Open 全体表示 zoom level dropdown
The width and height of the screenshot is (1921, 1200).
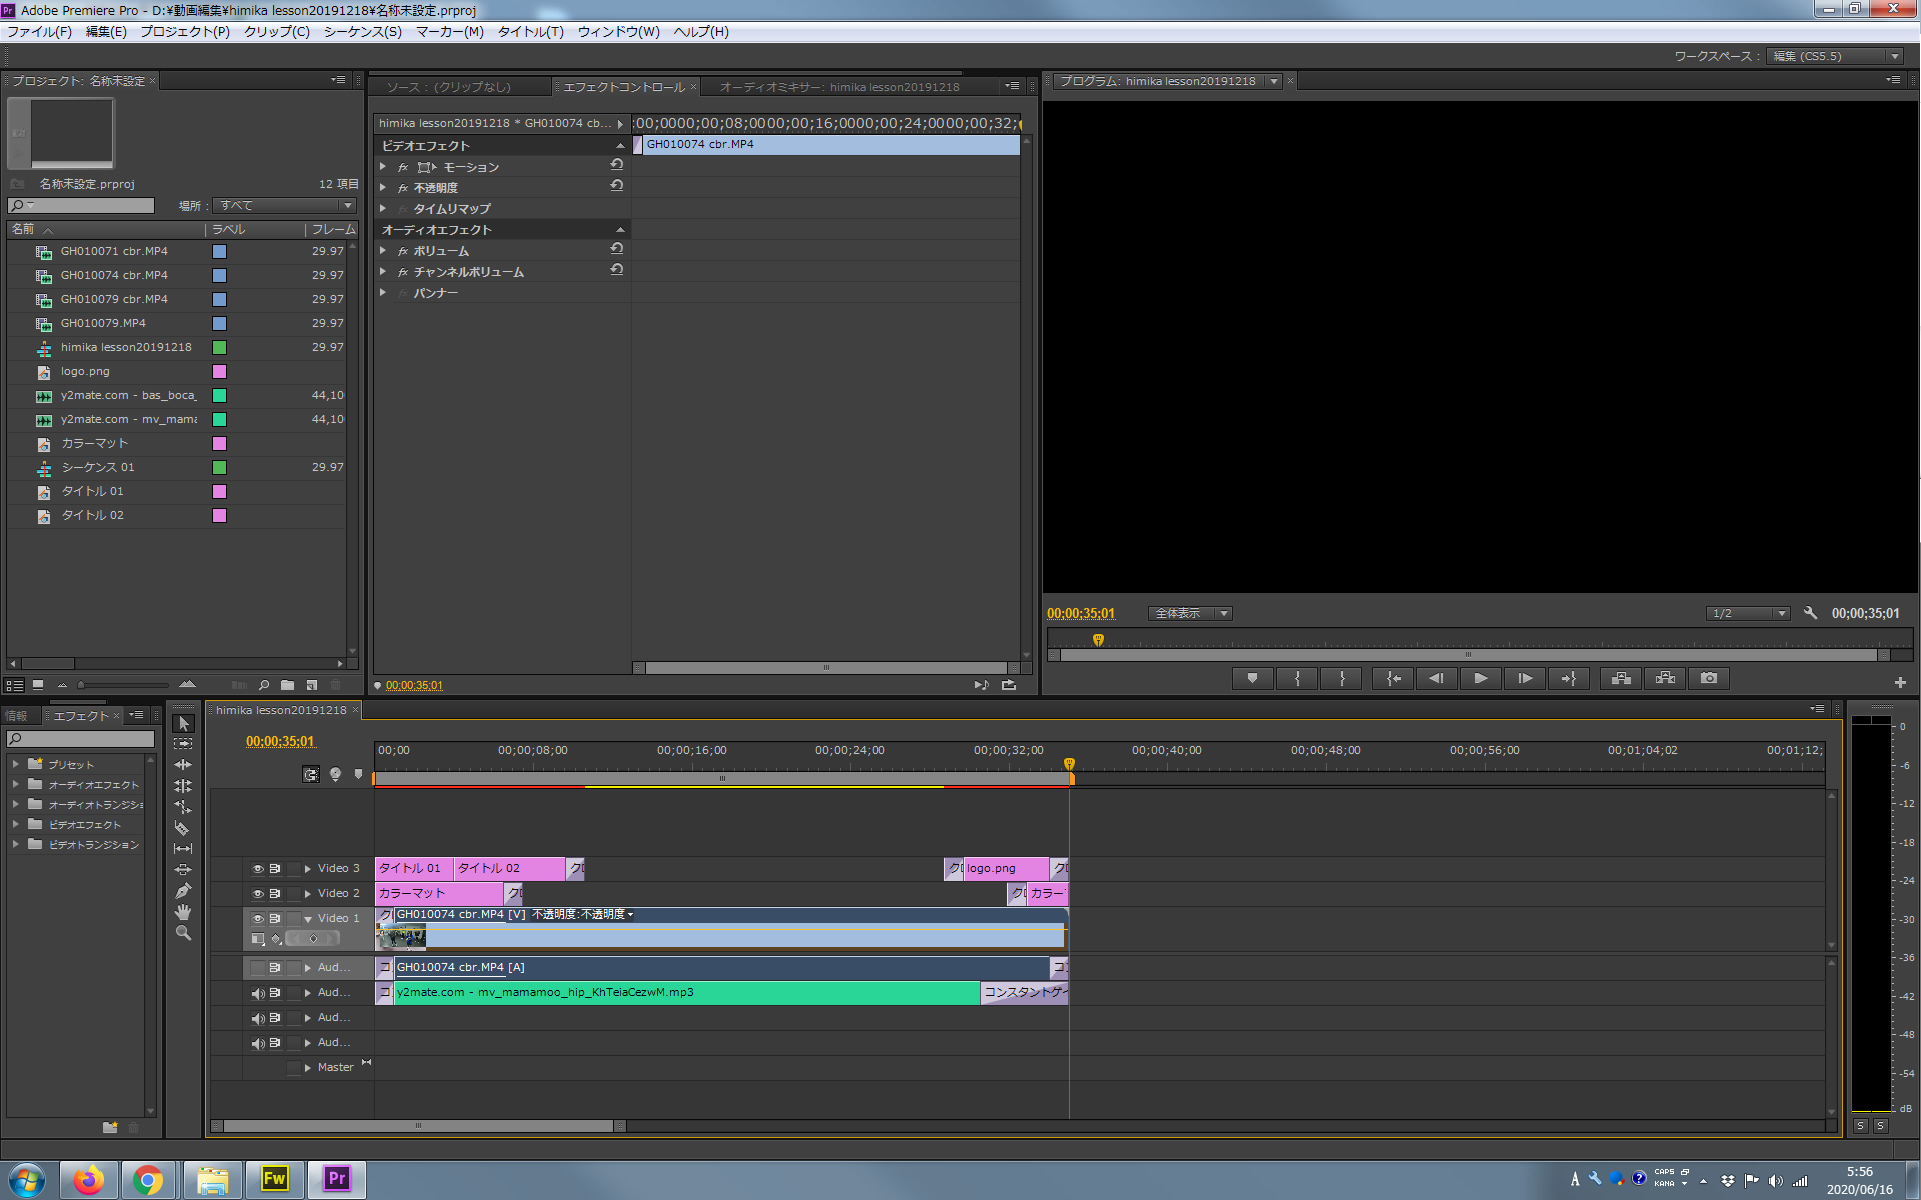click(x=1190, y=613)
